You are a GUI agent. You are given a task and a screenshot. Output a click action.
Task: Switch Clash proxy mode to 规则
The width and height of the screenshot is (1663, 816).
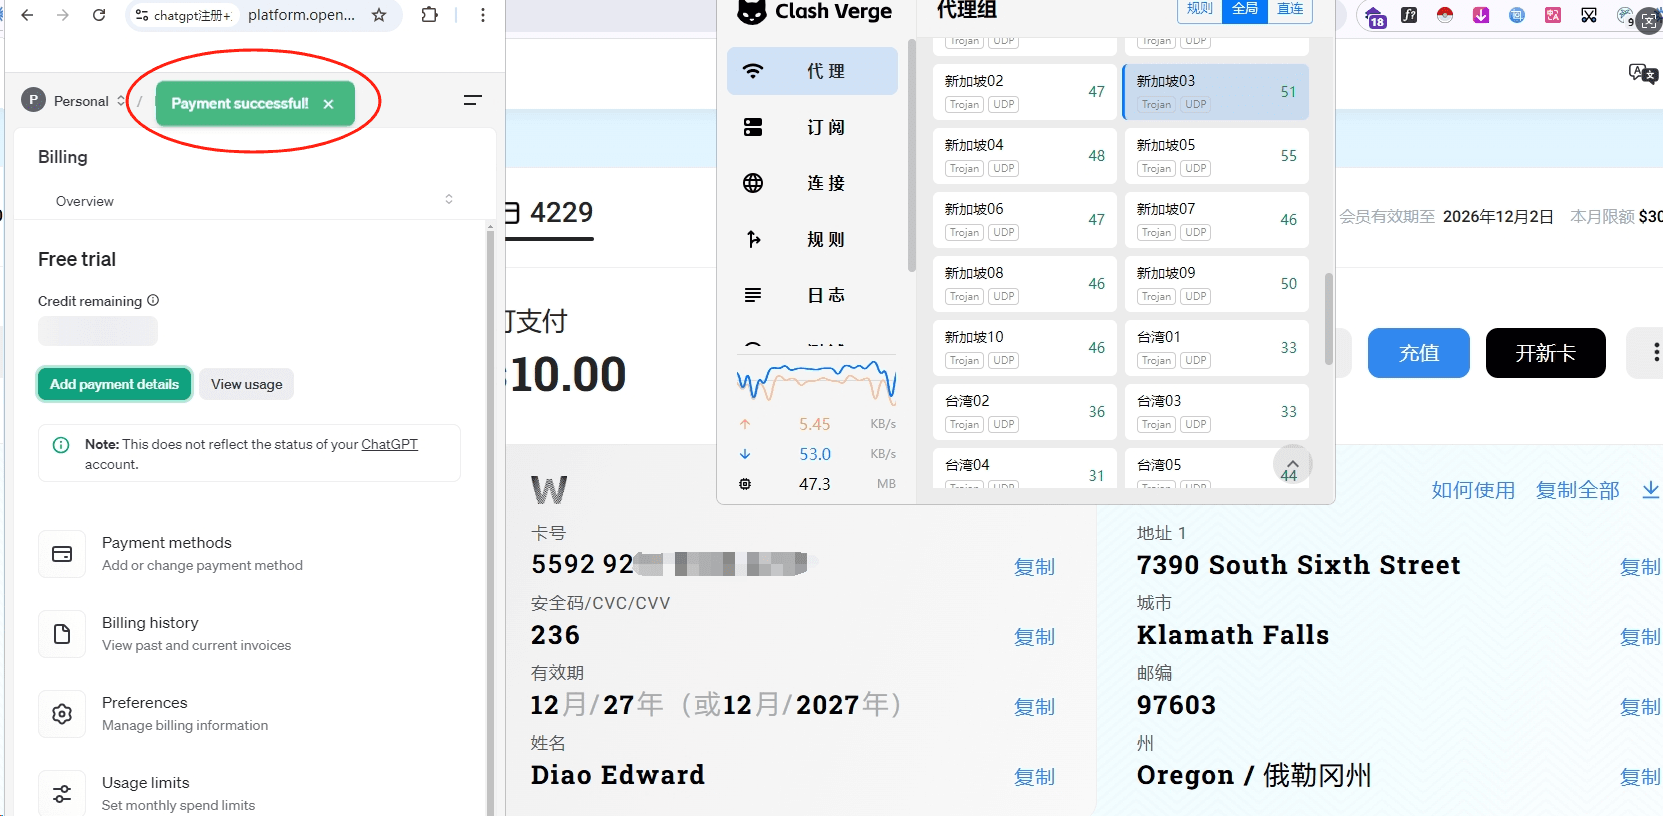[x=1199, y=9]
